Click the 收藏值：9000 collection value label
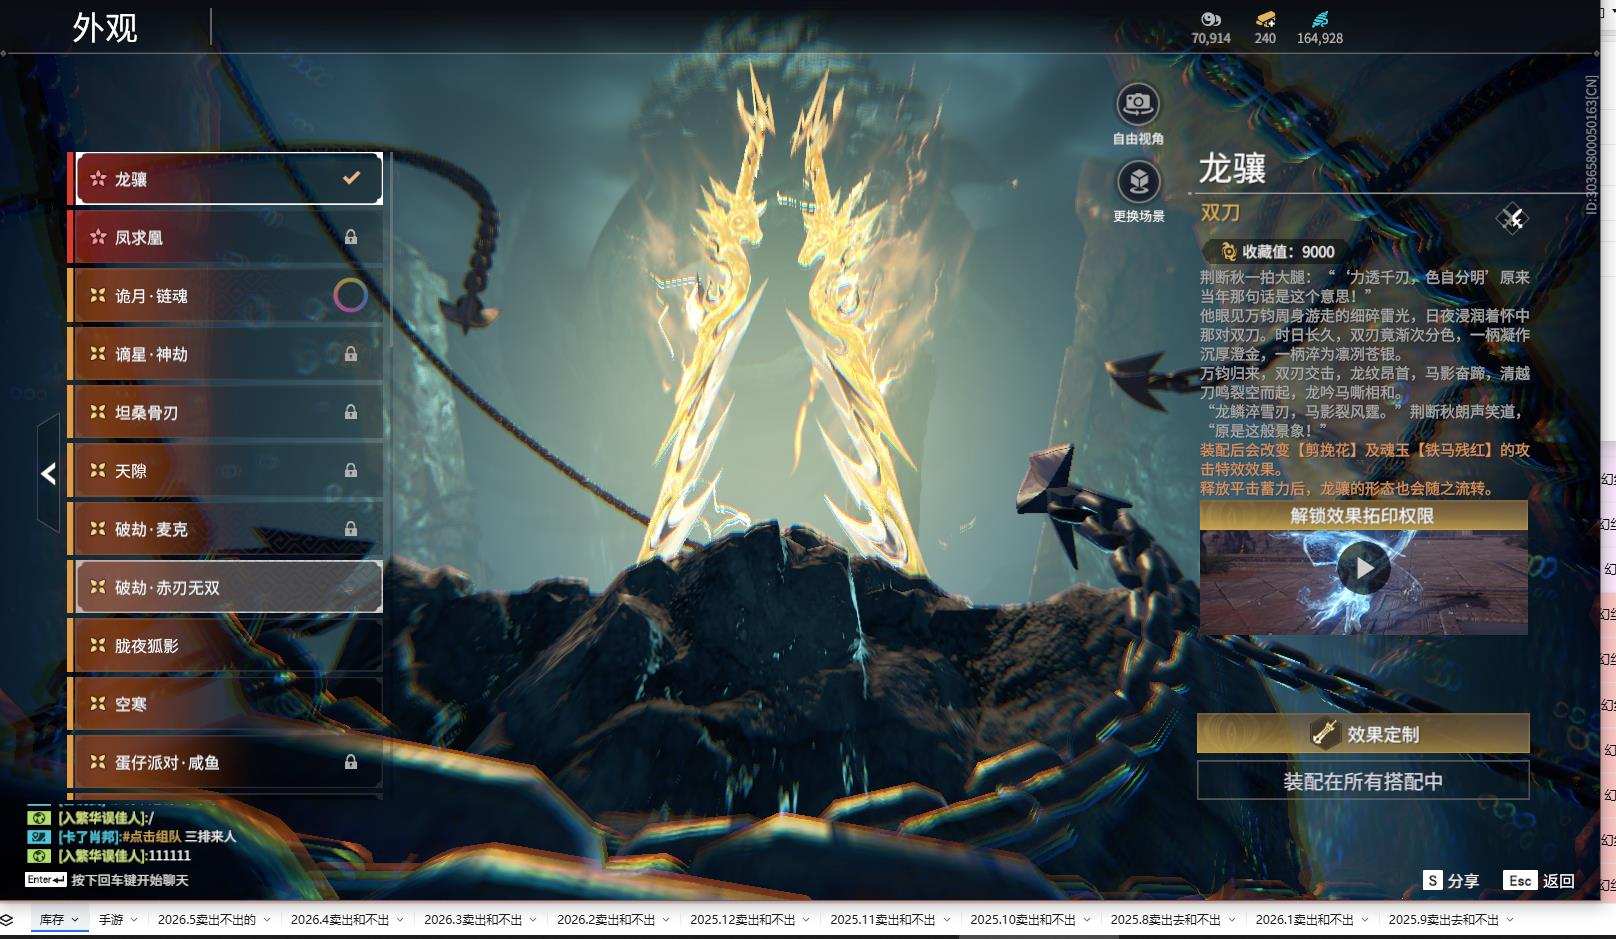 tap(1288, 252)
